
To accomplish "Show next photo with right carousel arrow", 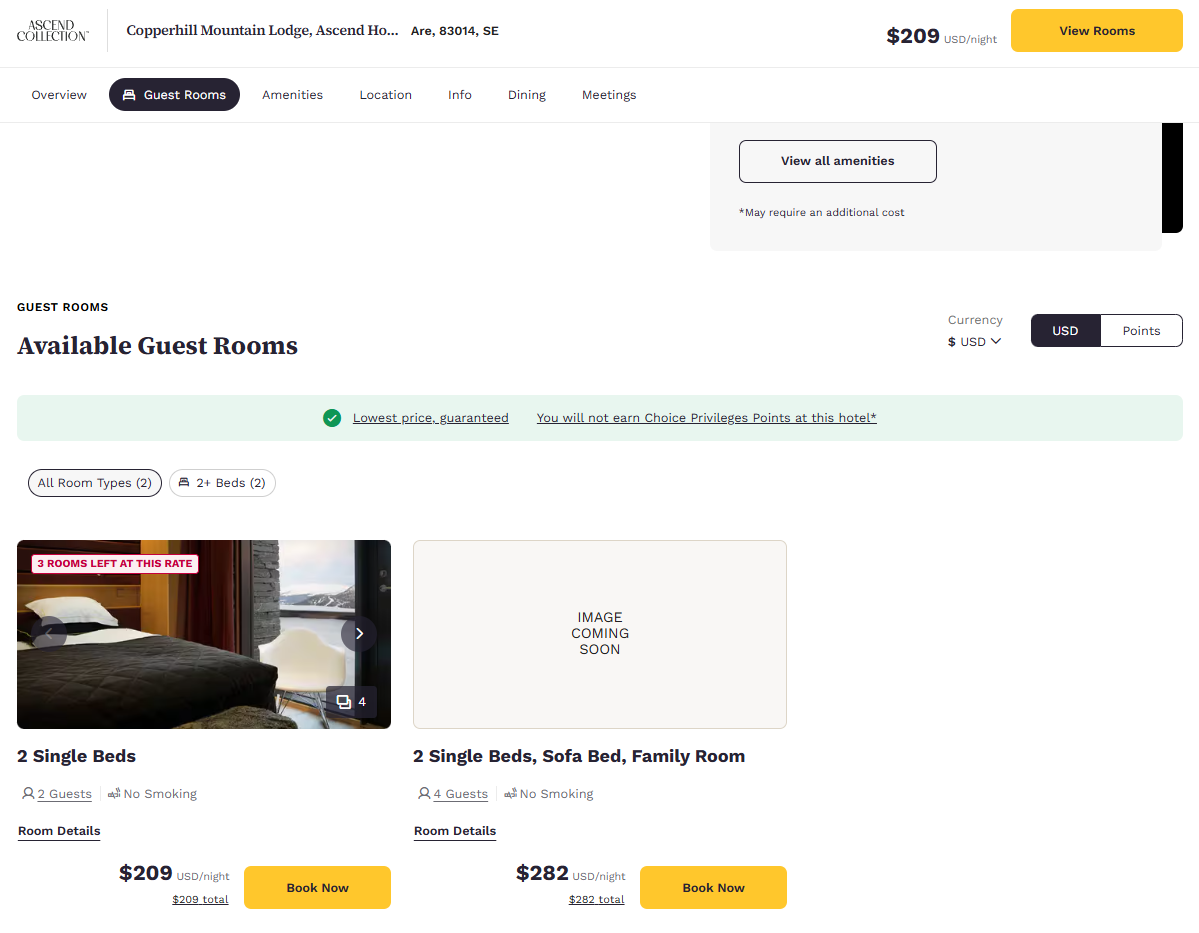I will tap(359, 634).
